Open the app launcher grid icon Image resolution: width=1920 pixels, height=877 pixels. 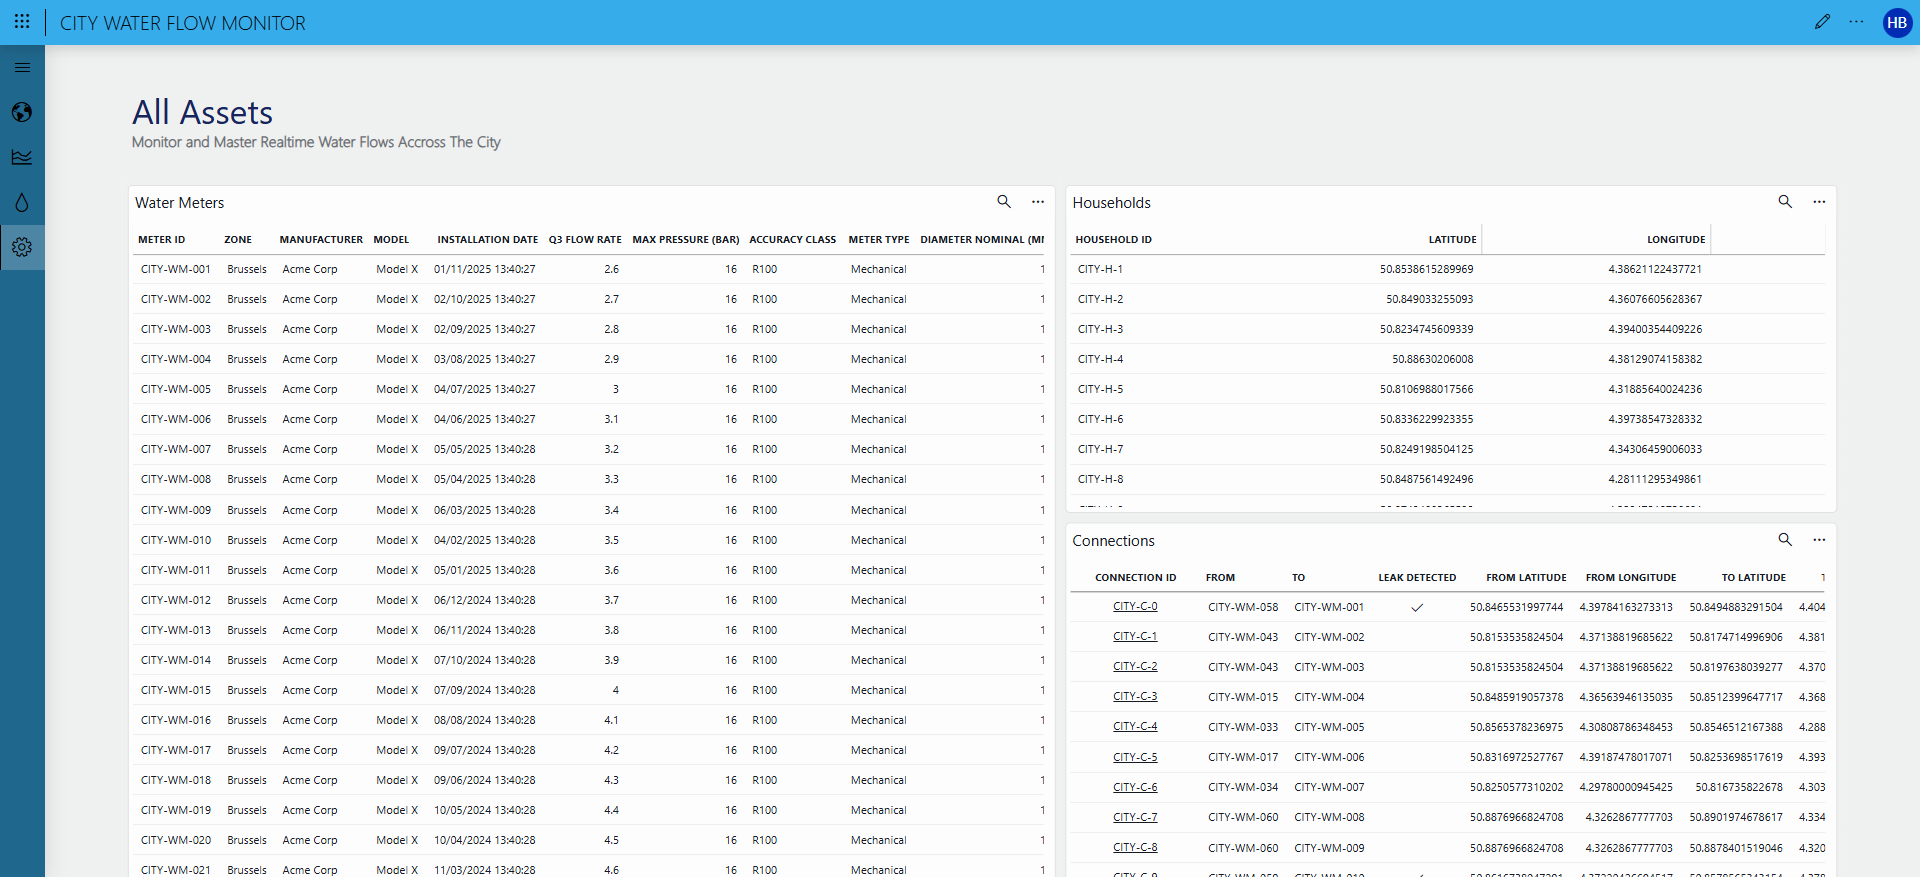pyautogui.click(x=22, y=22)
